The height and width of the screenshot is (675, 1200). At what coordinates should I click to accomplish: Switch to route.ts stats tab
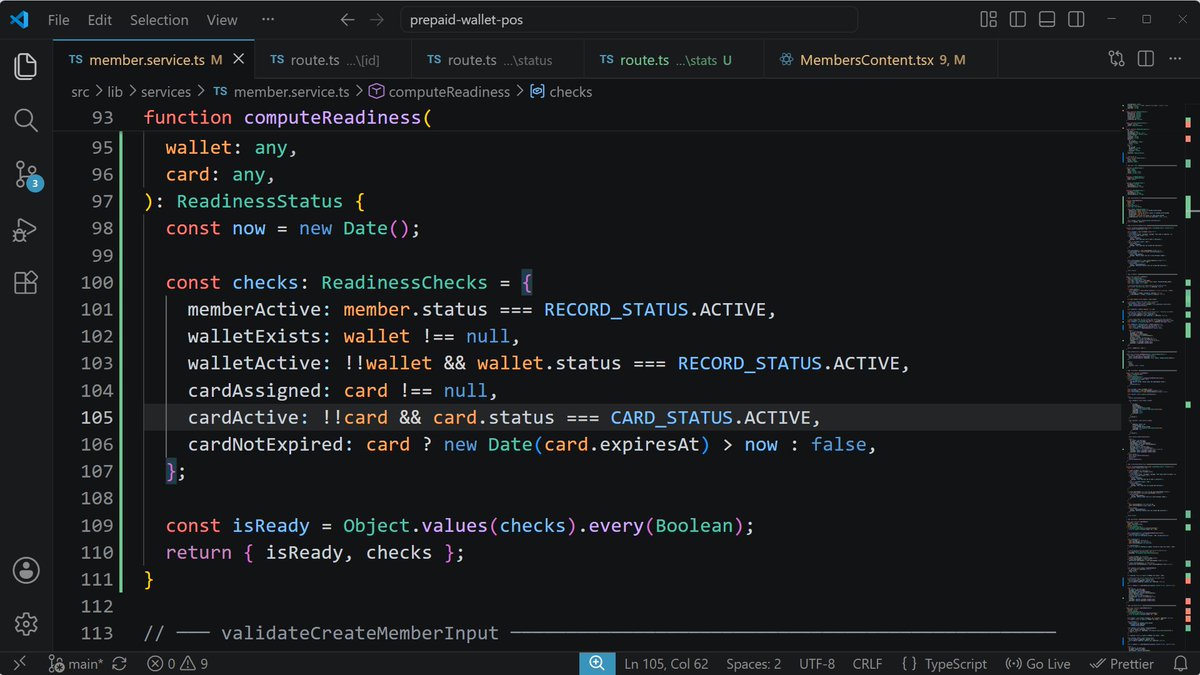(672, 60)
